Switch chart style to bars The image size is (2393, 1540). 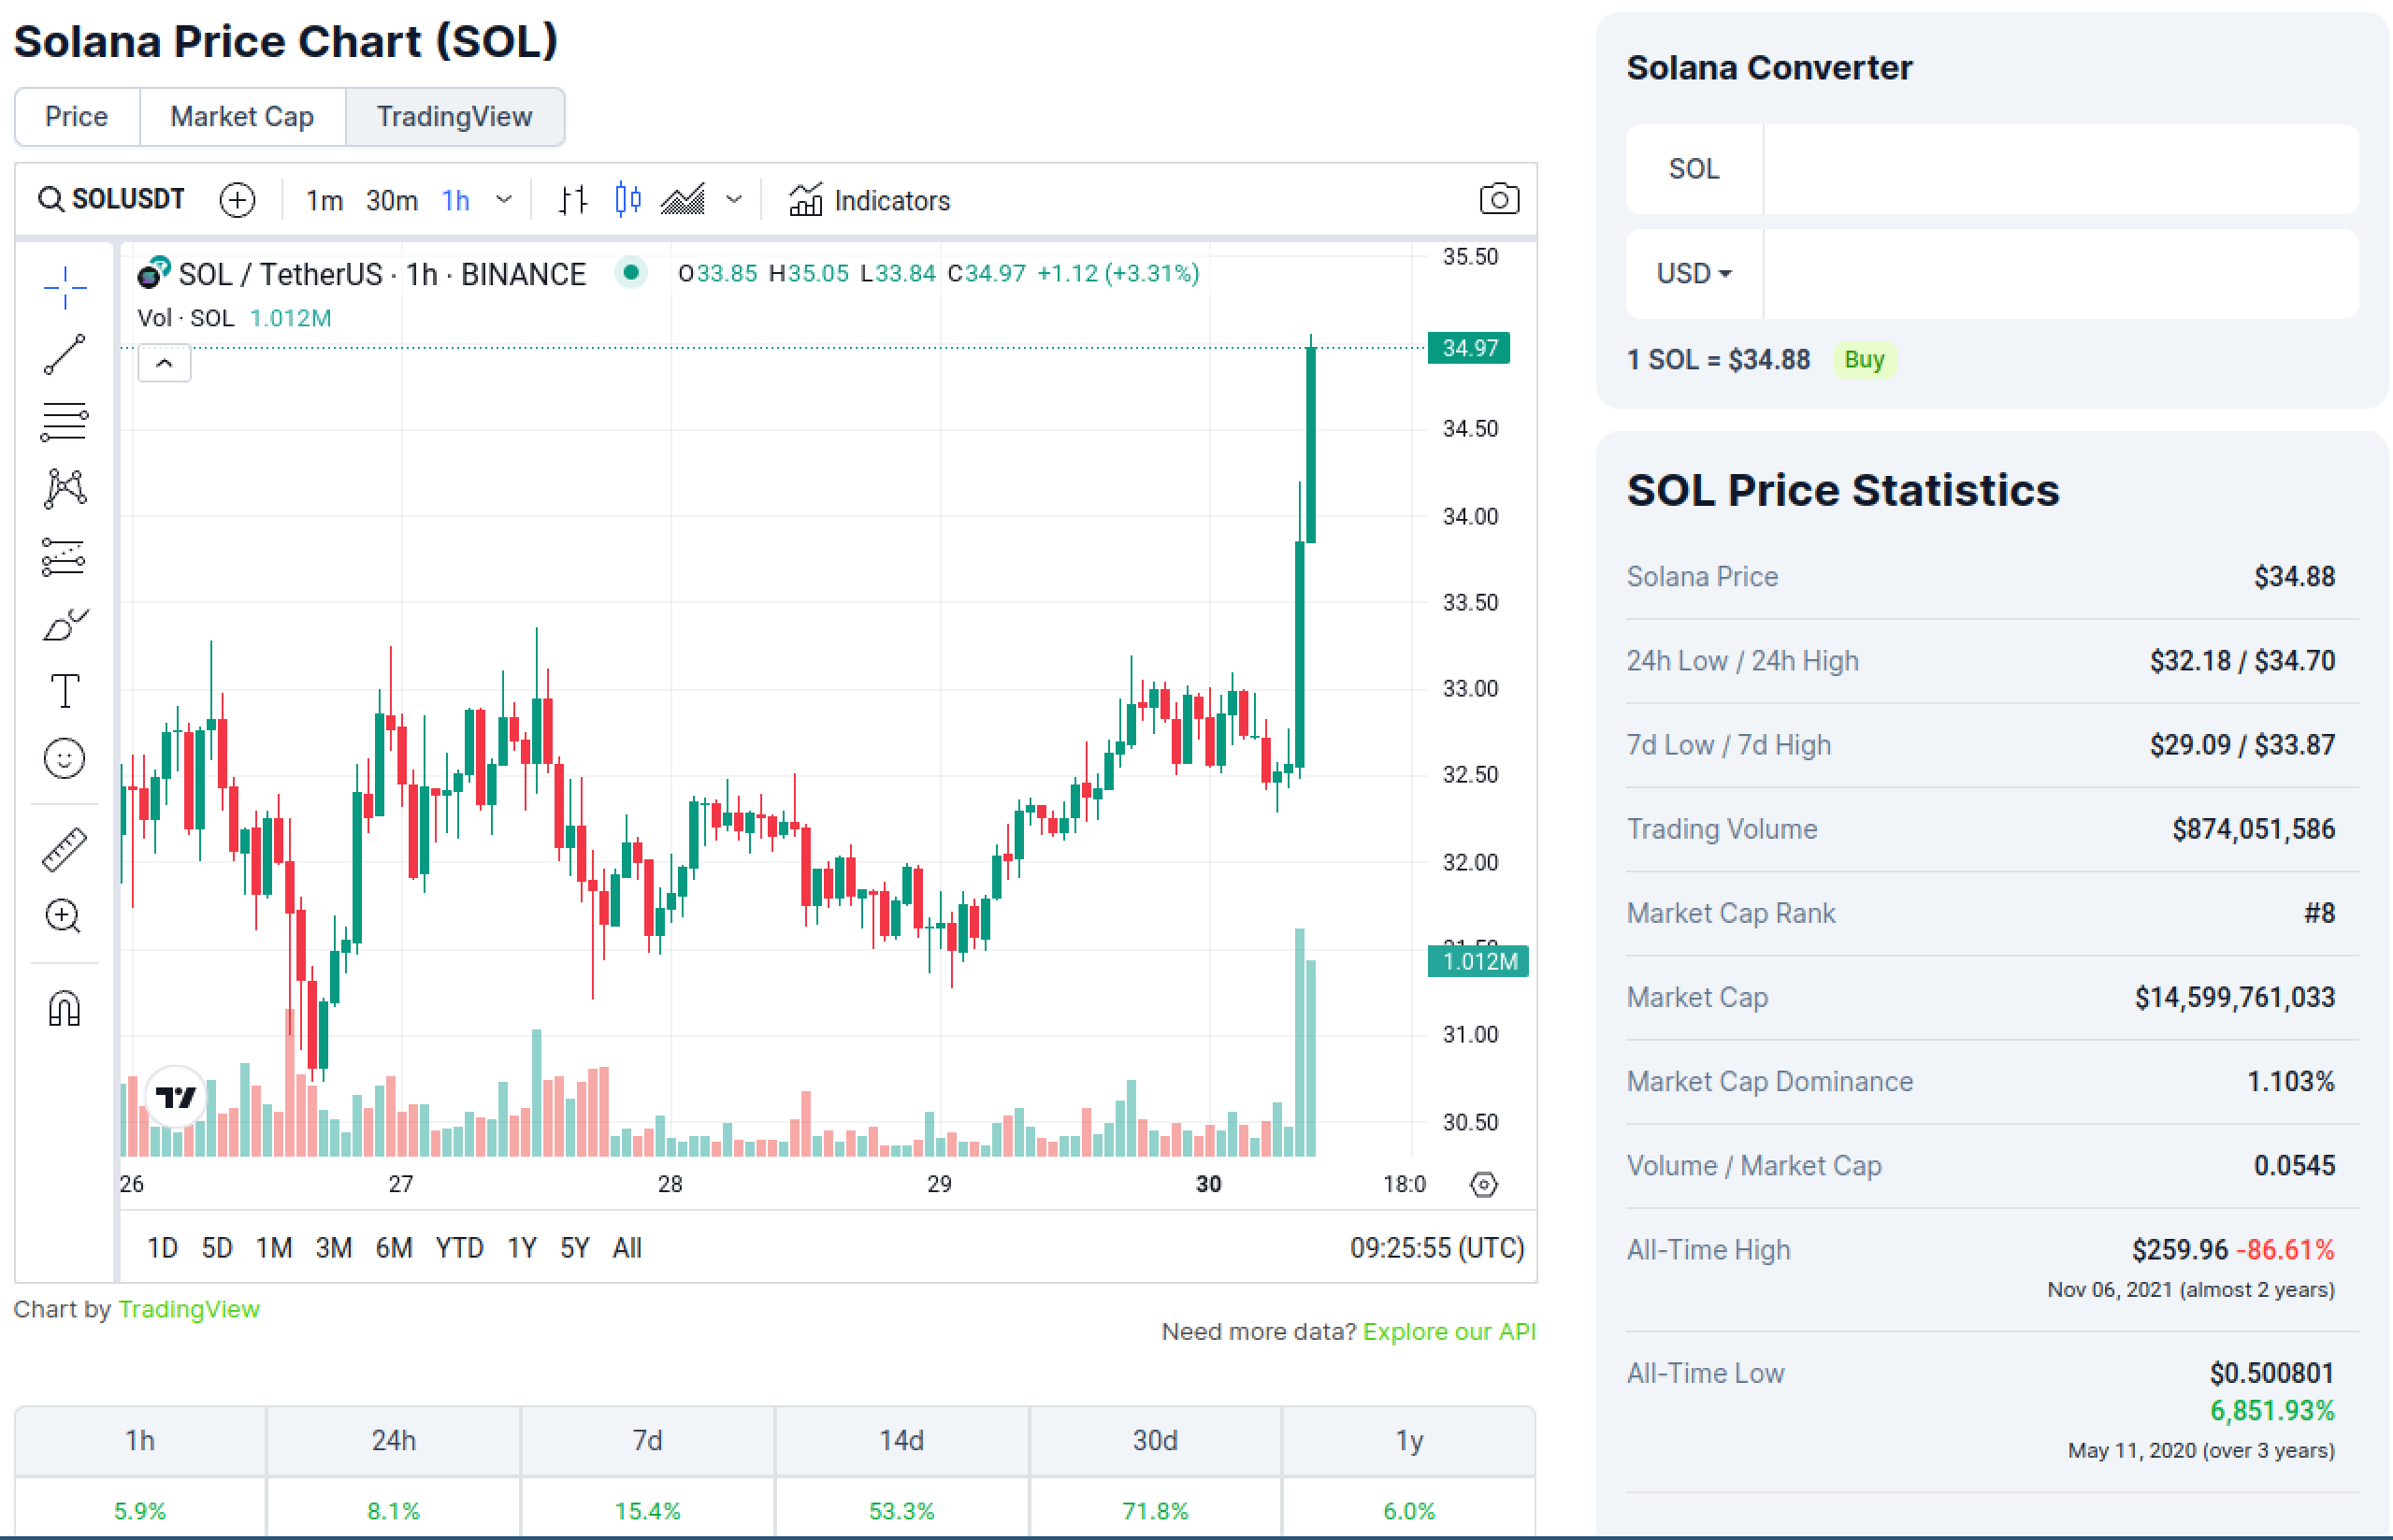tap(572, 200)
